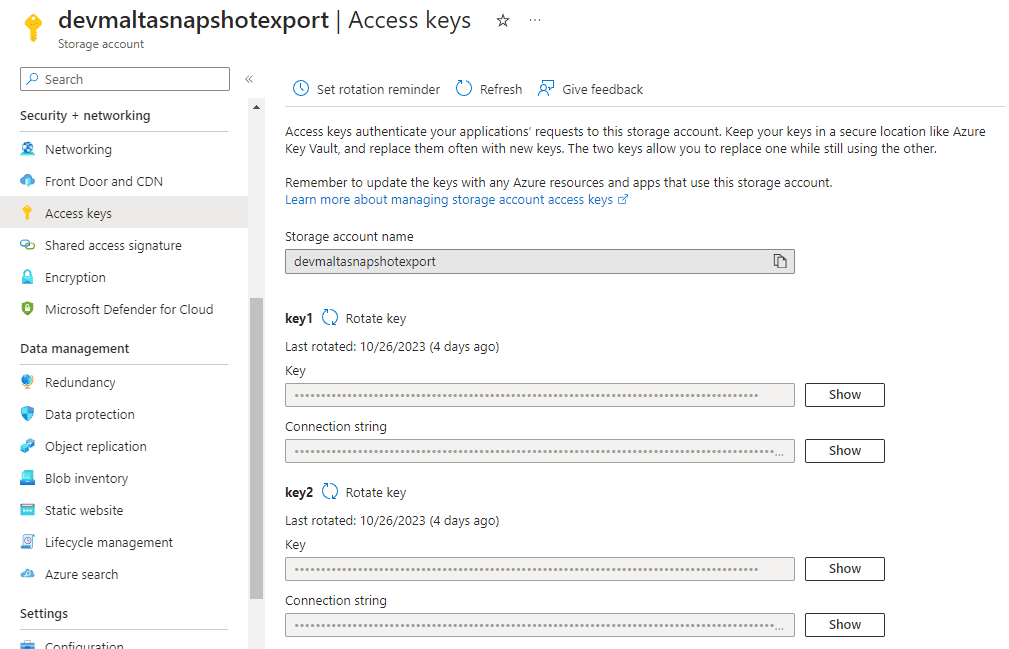Click the masked key2 Connection string field
1009x649 pixels.
tap(540, 625)
